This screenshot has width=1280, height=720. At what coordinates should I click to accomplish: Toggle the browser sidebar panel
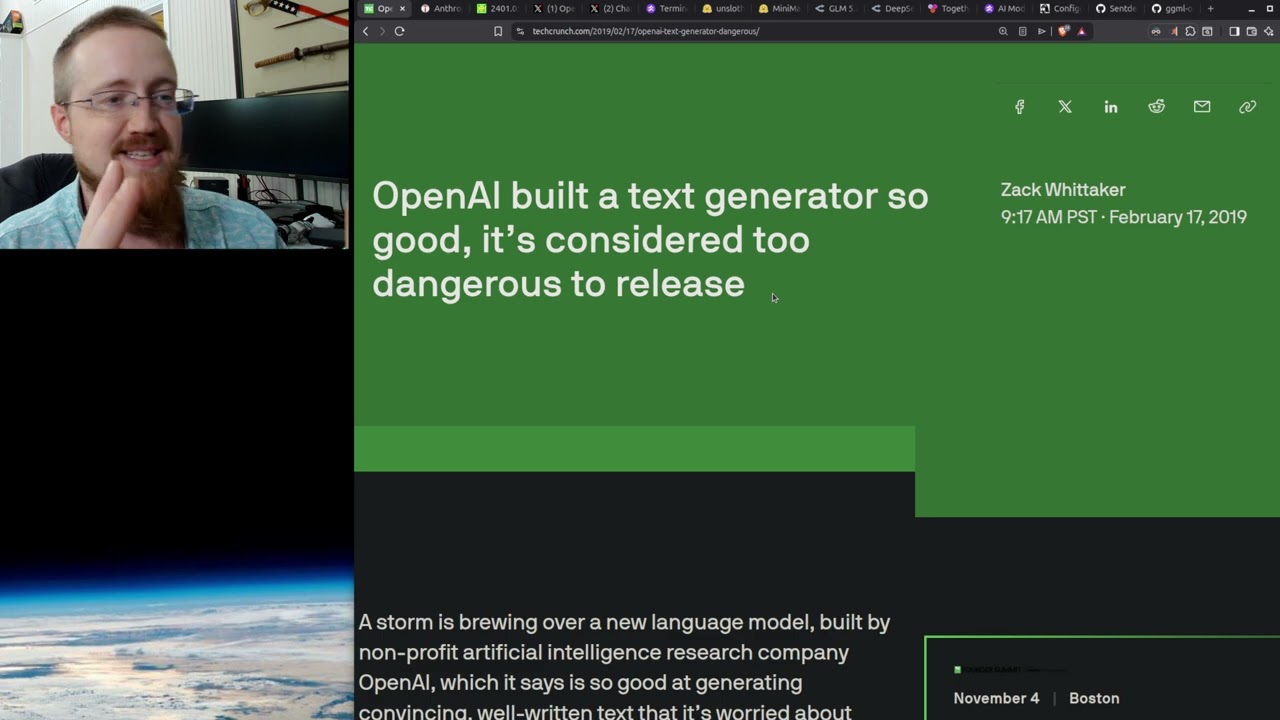coord(1234,31)
